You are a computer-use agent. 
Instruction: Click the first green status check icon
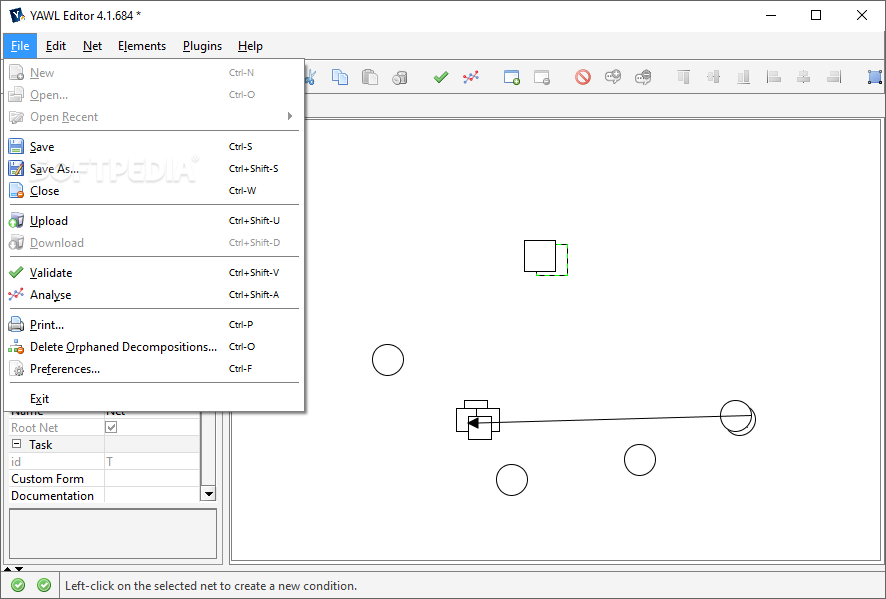pos(18,585)
